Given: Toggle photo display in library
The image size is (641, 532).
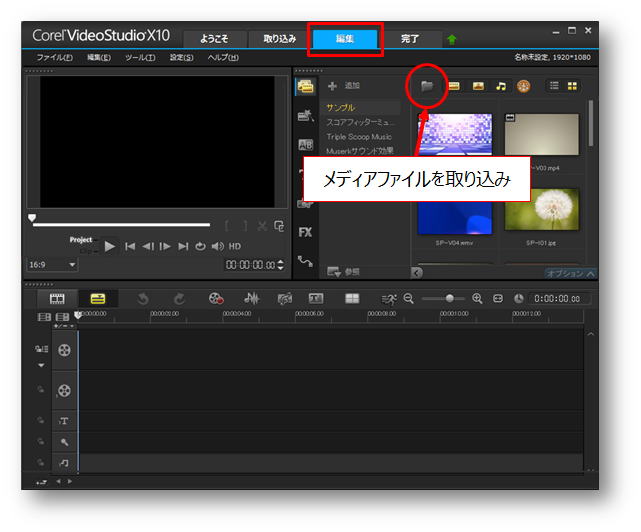Looking at the screenshot, I should (478, 86).
